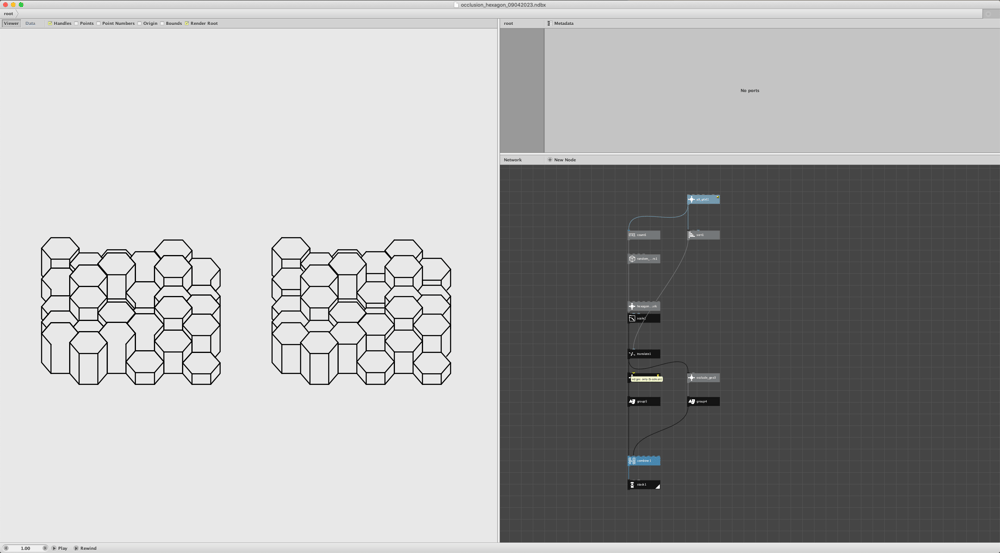This screenshot has height=553, width=1000.
Task: Select the sort1 node
Action: pos(703,235)
